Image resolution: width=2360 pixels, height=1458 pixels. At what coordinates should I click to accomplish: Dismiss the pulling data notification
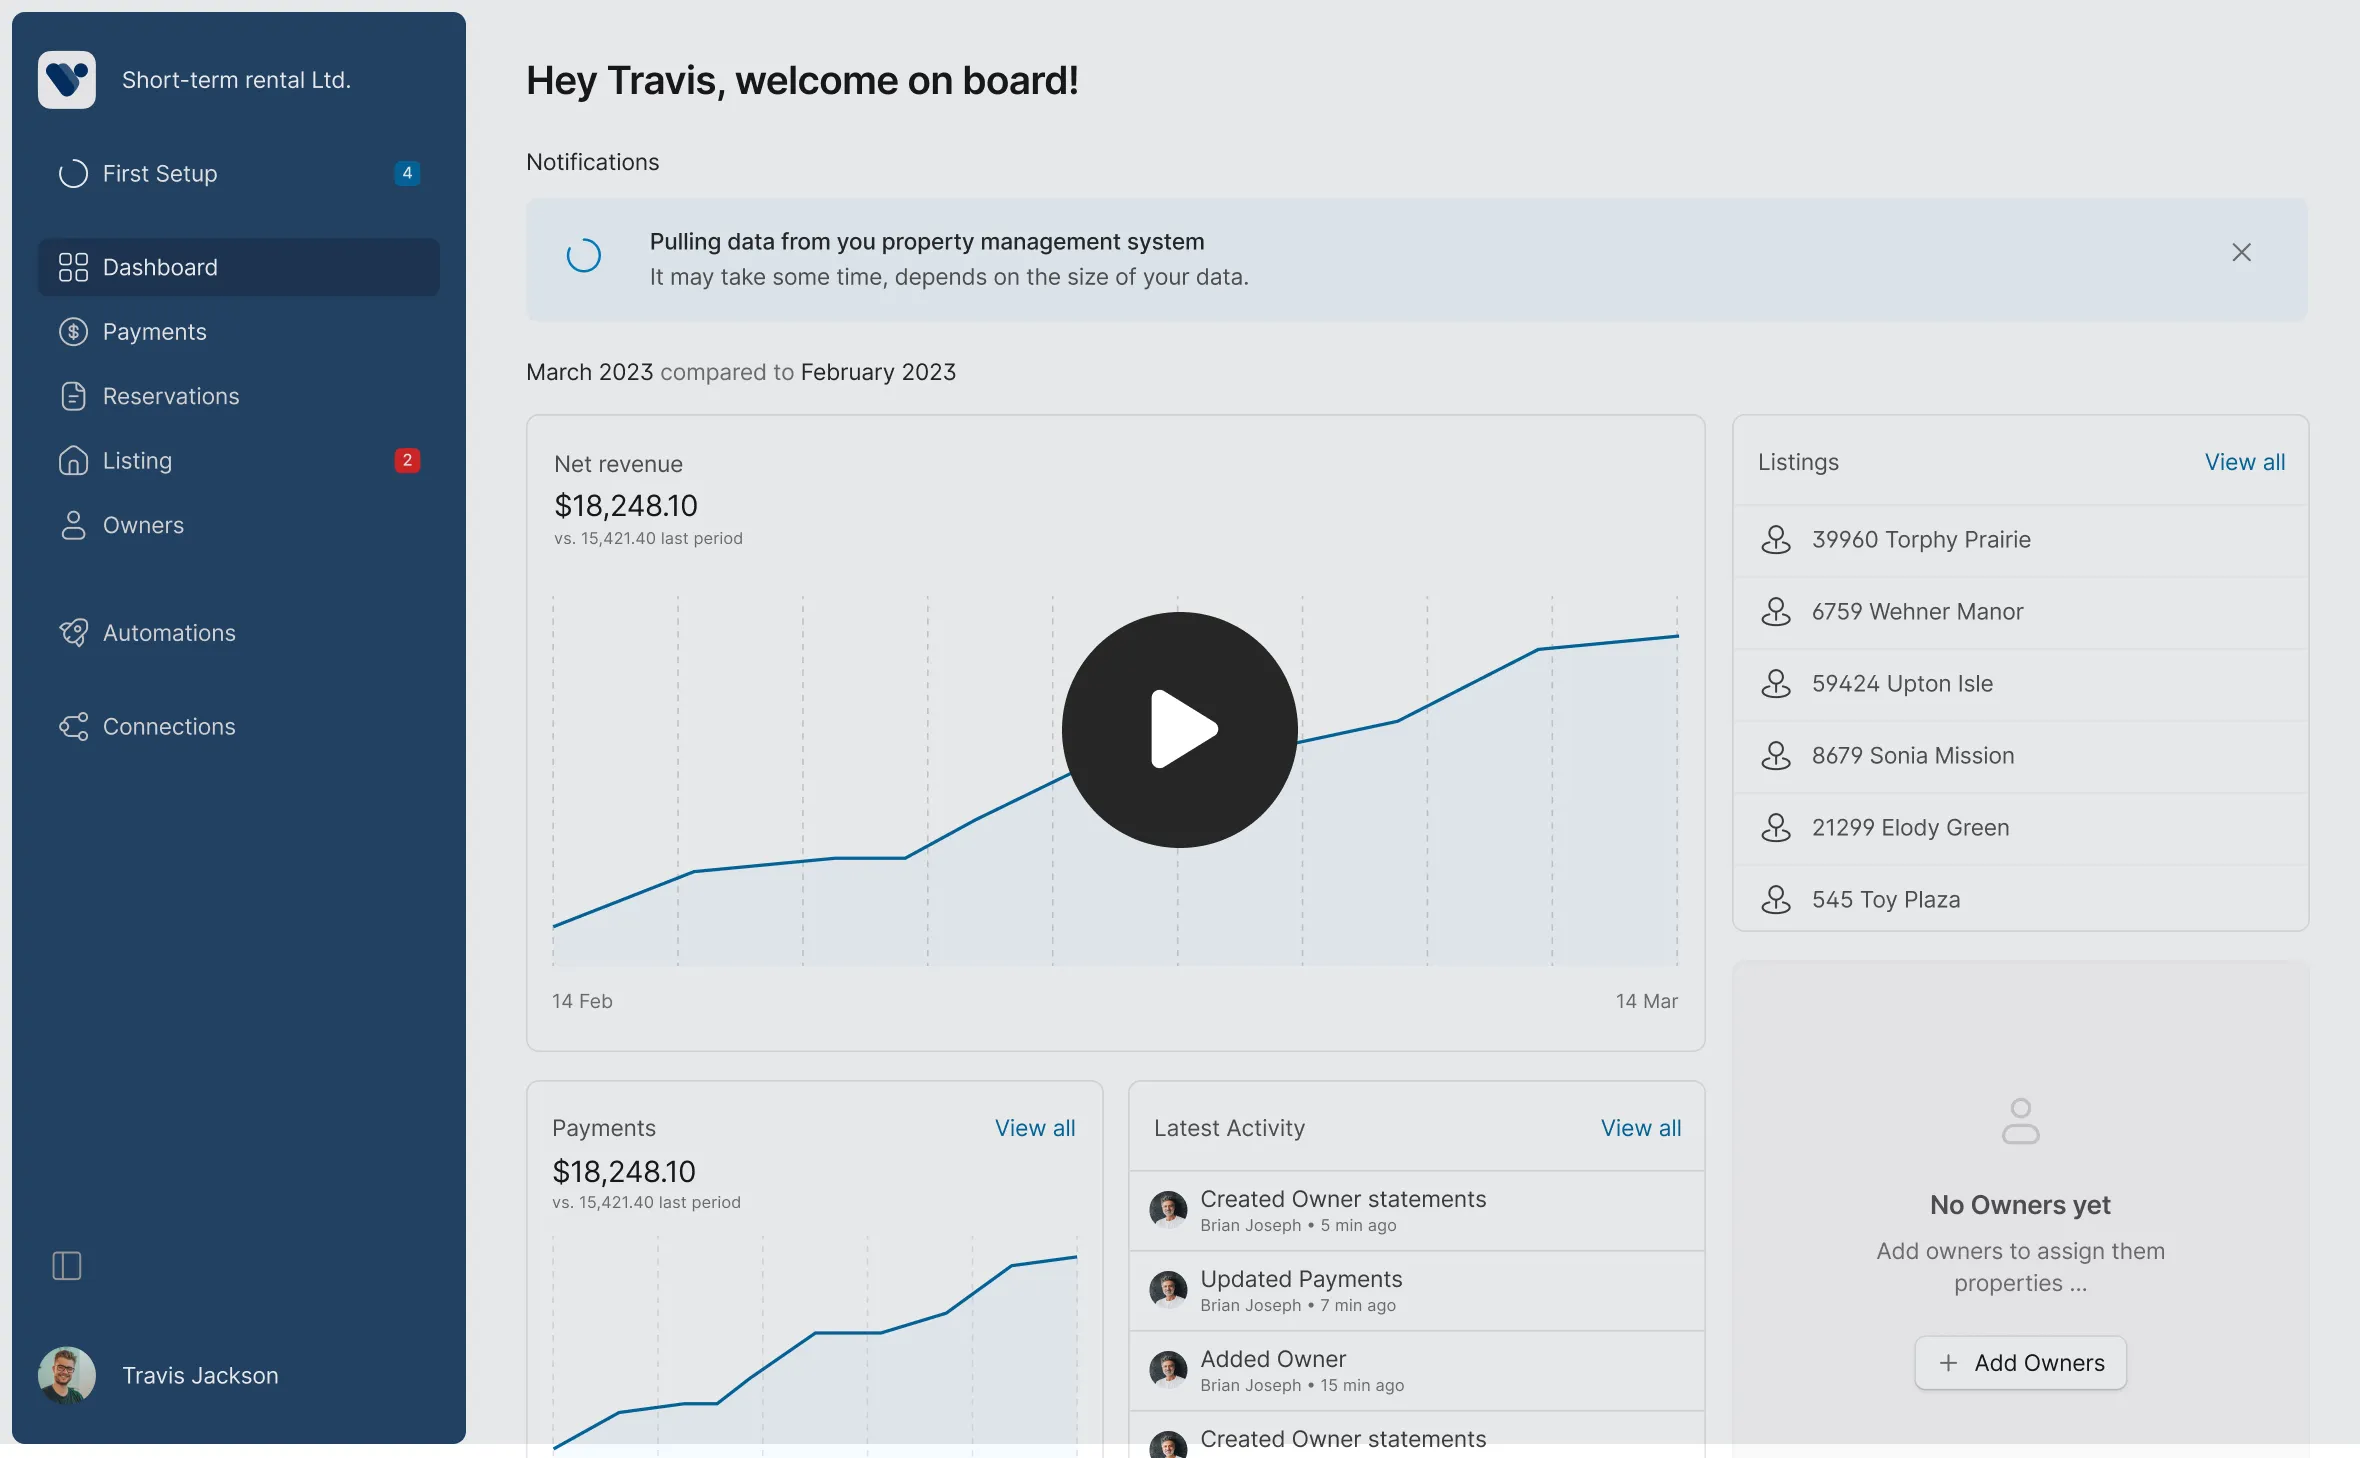(x=2241, y=253)
